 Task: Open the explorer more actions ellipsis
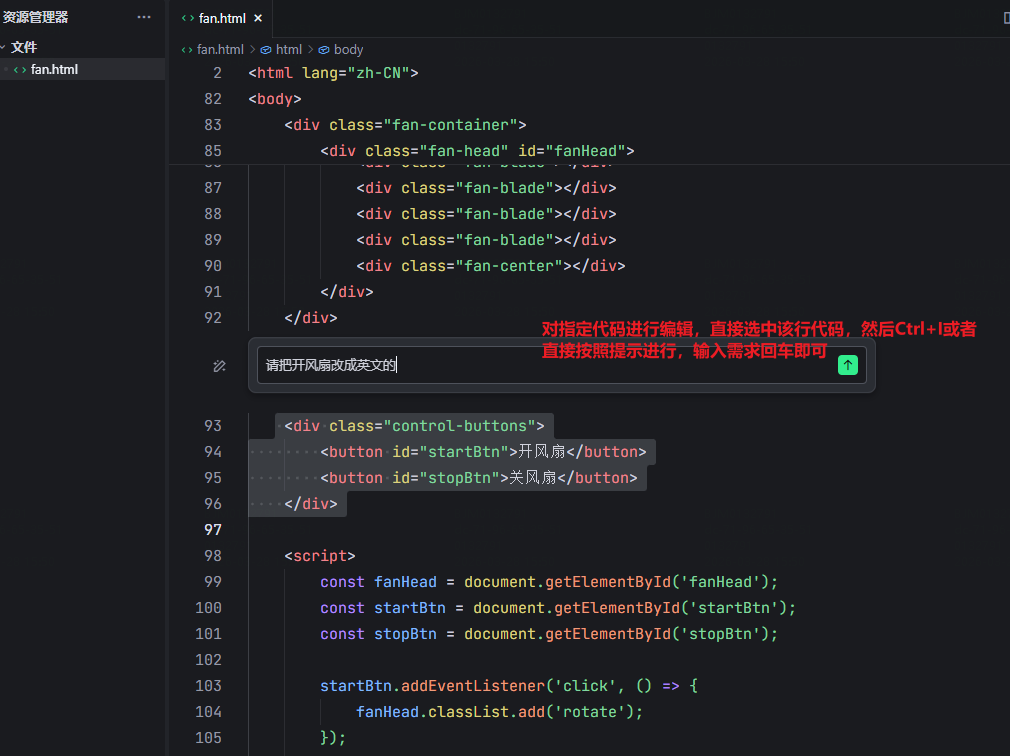coord(144,17)
